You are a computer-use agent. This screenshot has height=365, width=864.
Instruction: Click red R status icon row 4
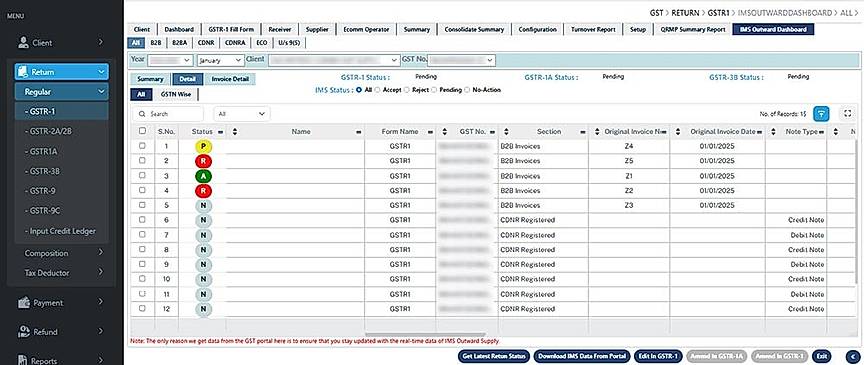point(203,191)
